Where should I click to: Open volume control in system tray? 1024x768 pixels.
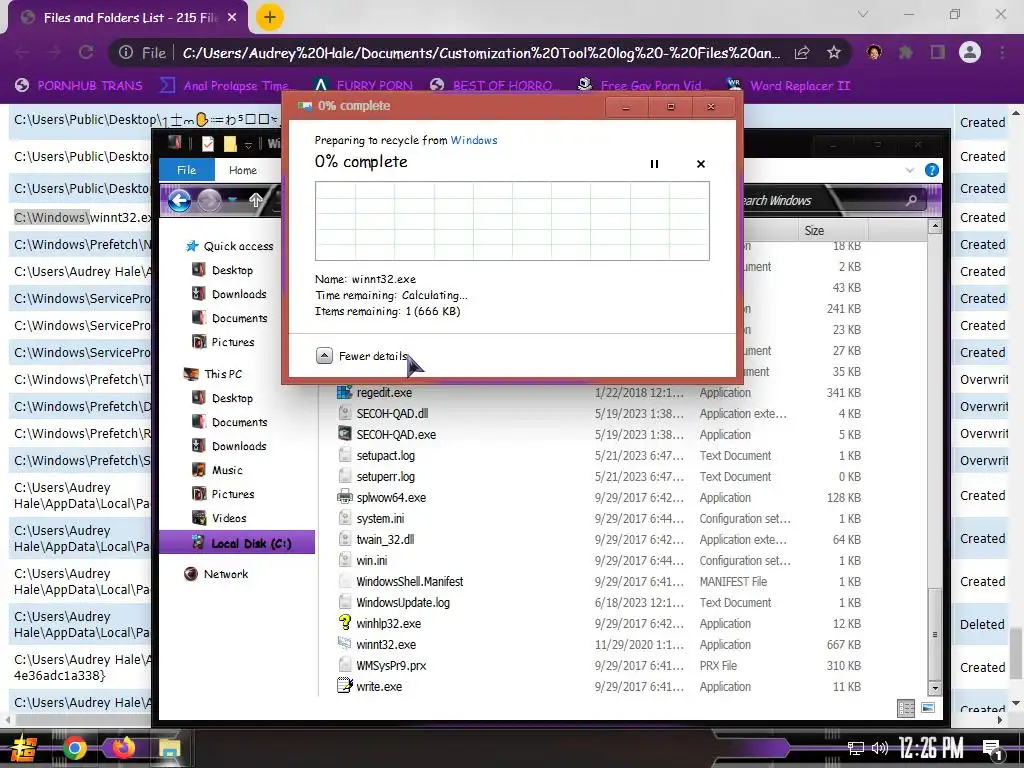[x=880, y=748]
